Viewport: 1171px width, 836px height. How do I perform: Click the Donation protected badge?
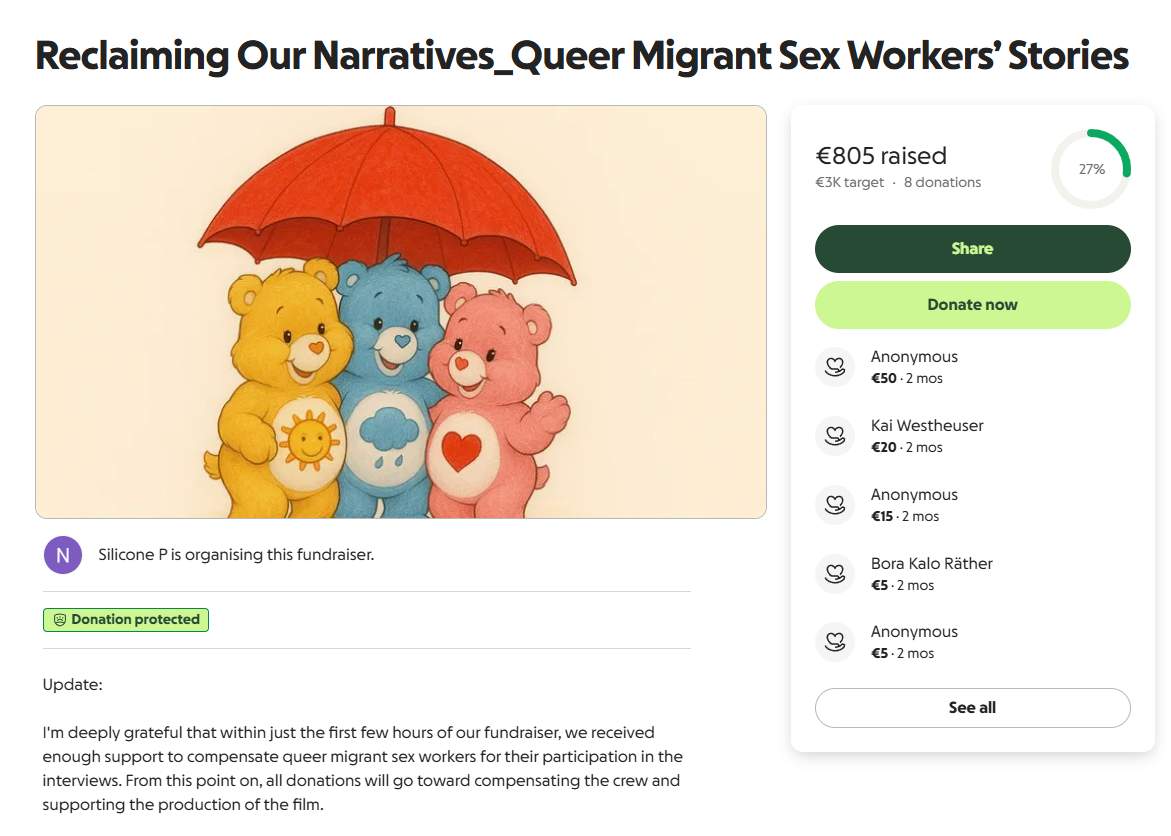[125, 620]
